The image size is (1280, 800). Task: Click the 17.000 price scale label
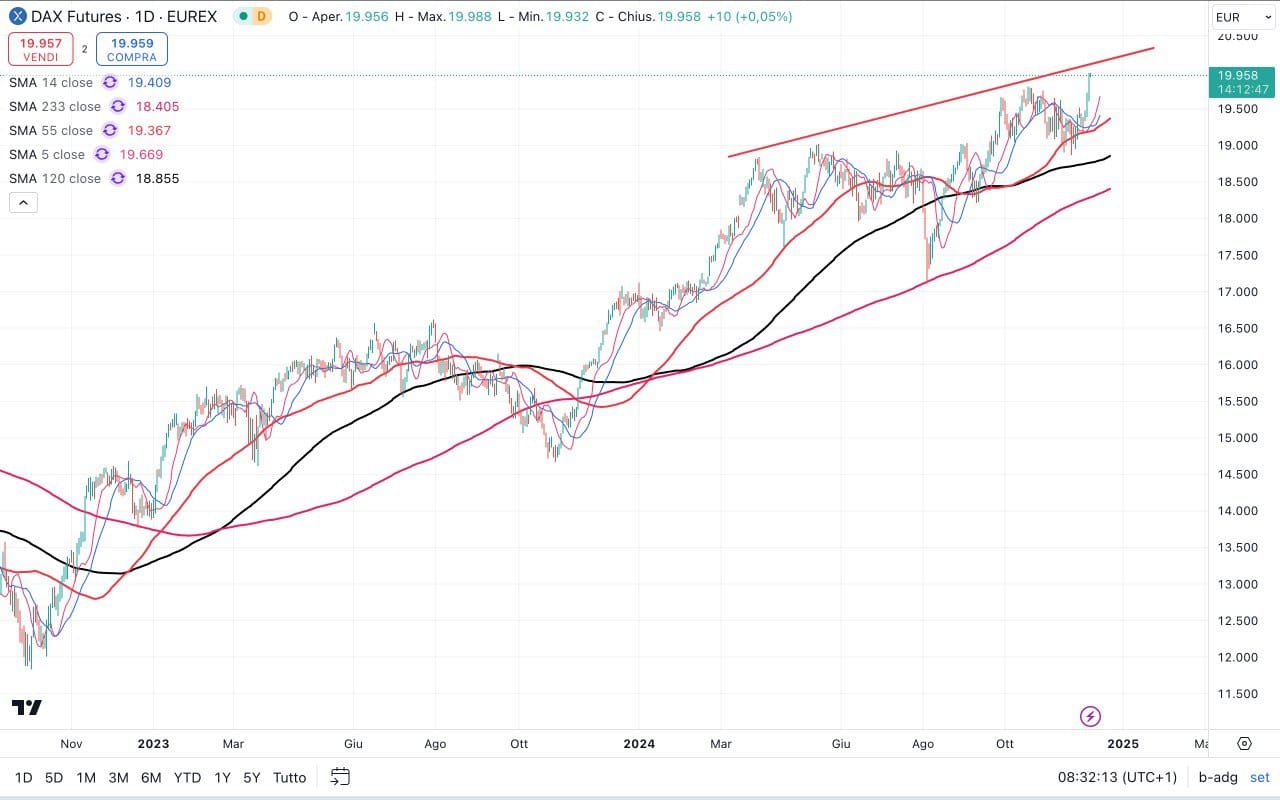coord(1237,292)
